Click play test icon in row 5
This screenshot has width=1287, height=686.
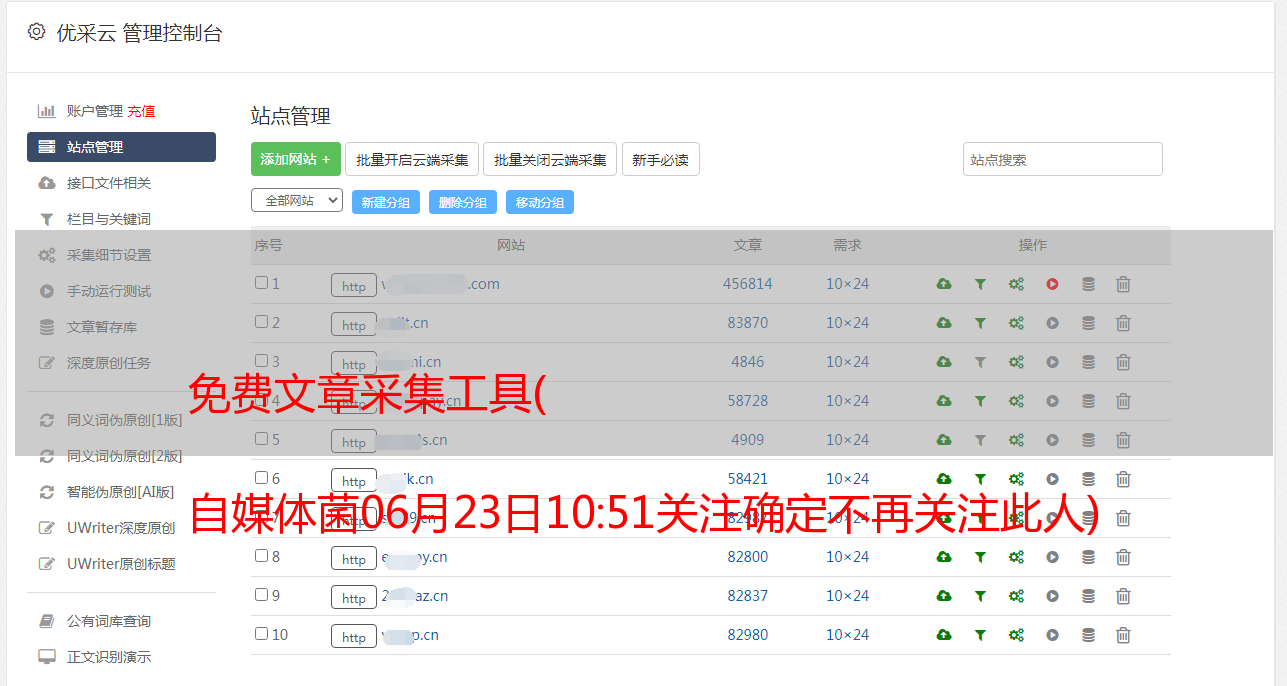click(x=1052, y=440)
